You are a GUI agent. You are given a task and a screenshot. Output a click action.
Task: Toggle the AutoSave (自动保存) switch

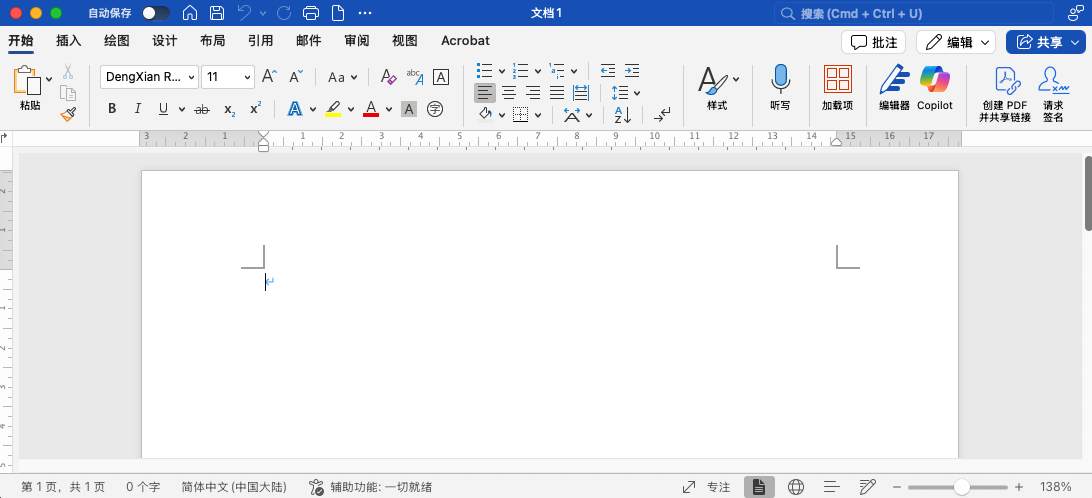coord(155,13)
